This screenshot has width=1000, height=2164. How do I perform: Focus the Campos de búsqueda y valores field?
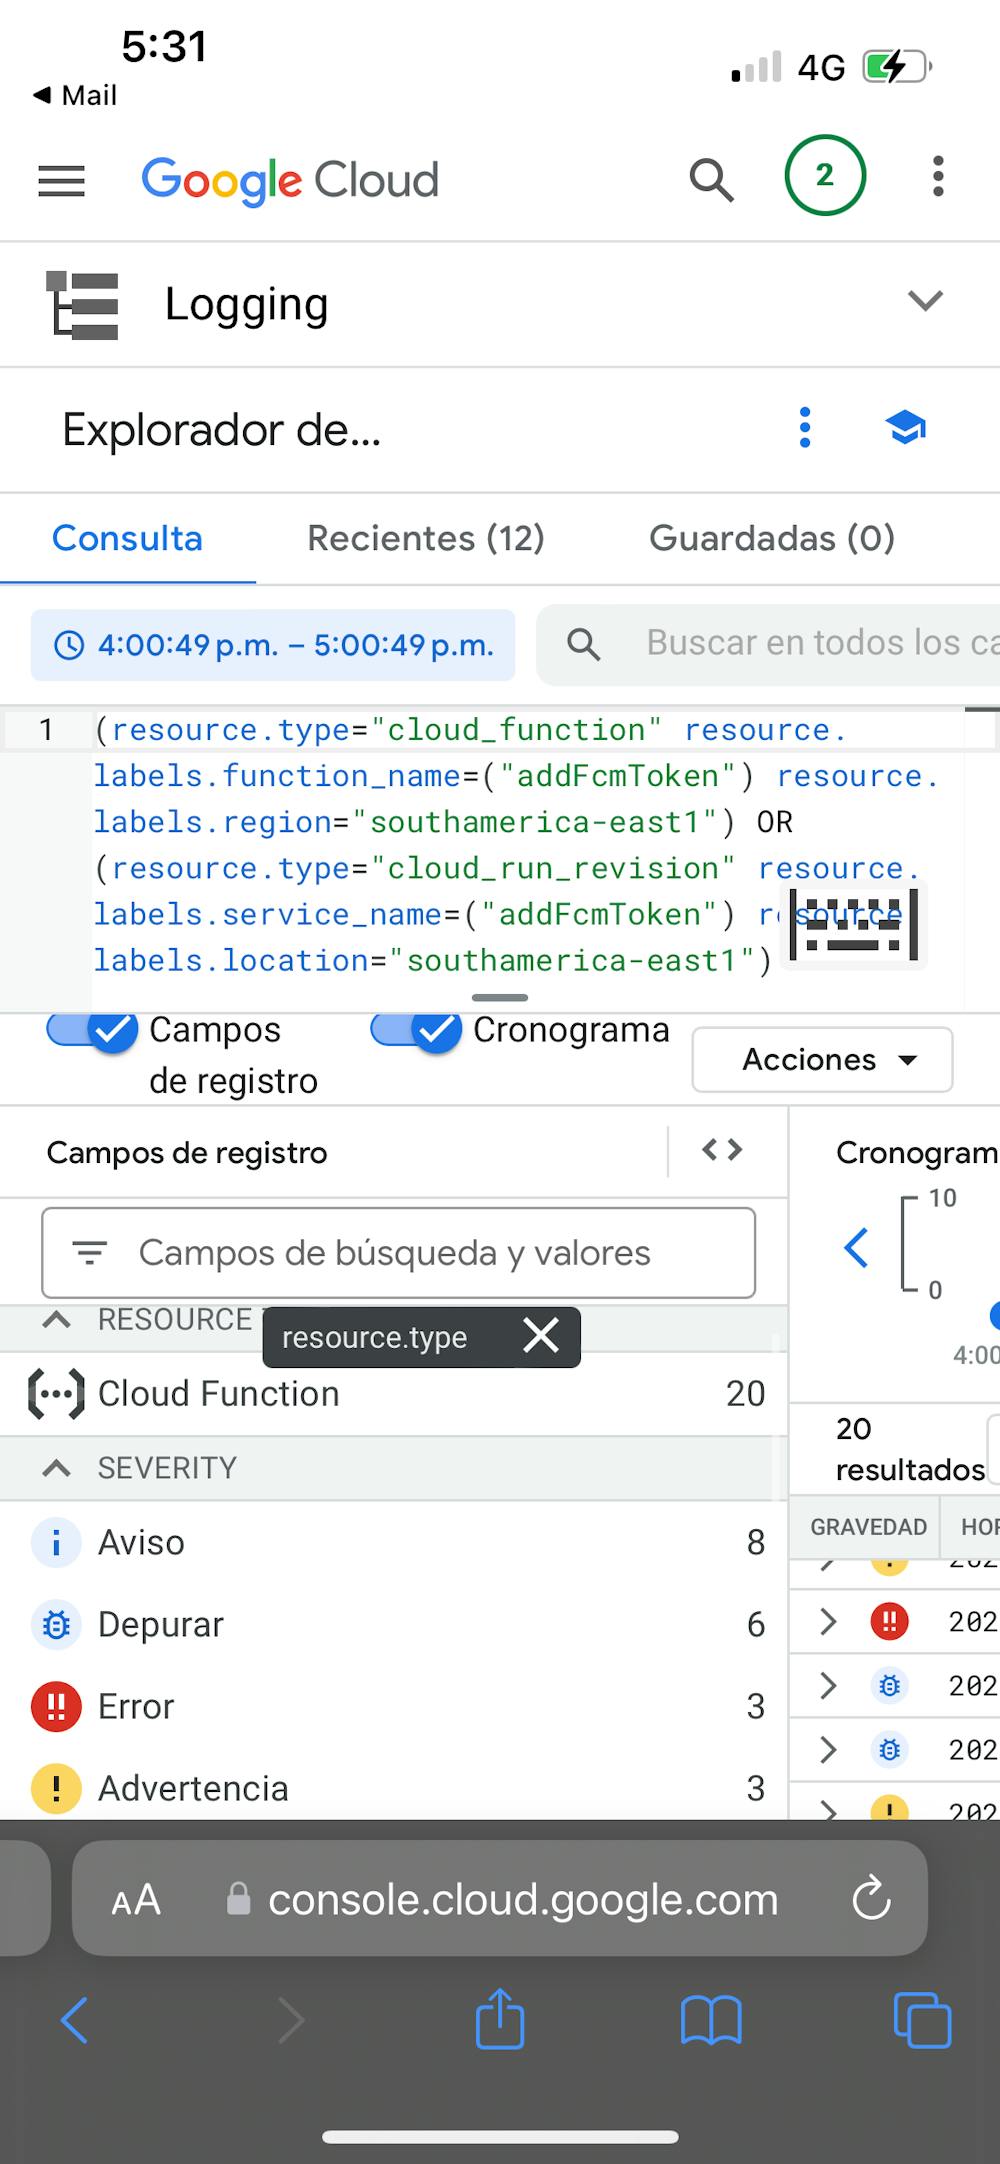point(398,1253)
